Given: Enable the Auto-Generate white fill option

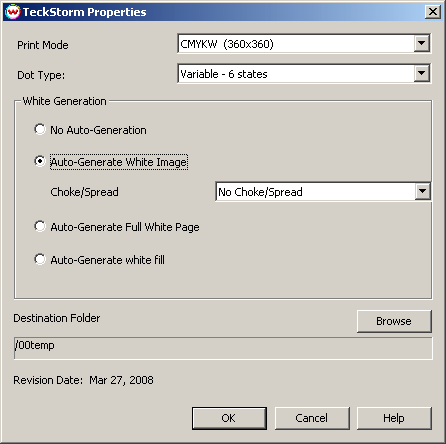Looking at the screenshot, I should (40, 259).
